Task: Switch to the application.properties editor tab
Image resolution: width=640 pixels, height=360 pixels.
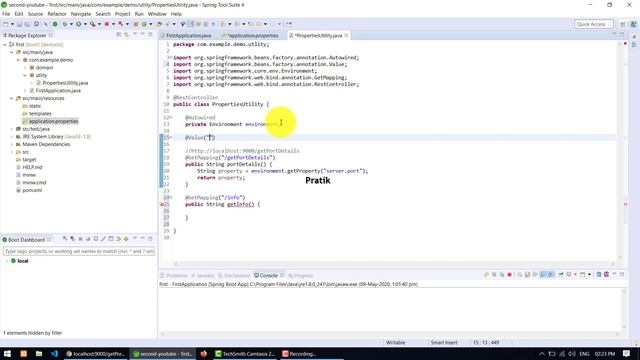Action: (250, 36)
